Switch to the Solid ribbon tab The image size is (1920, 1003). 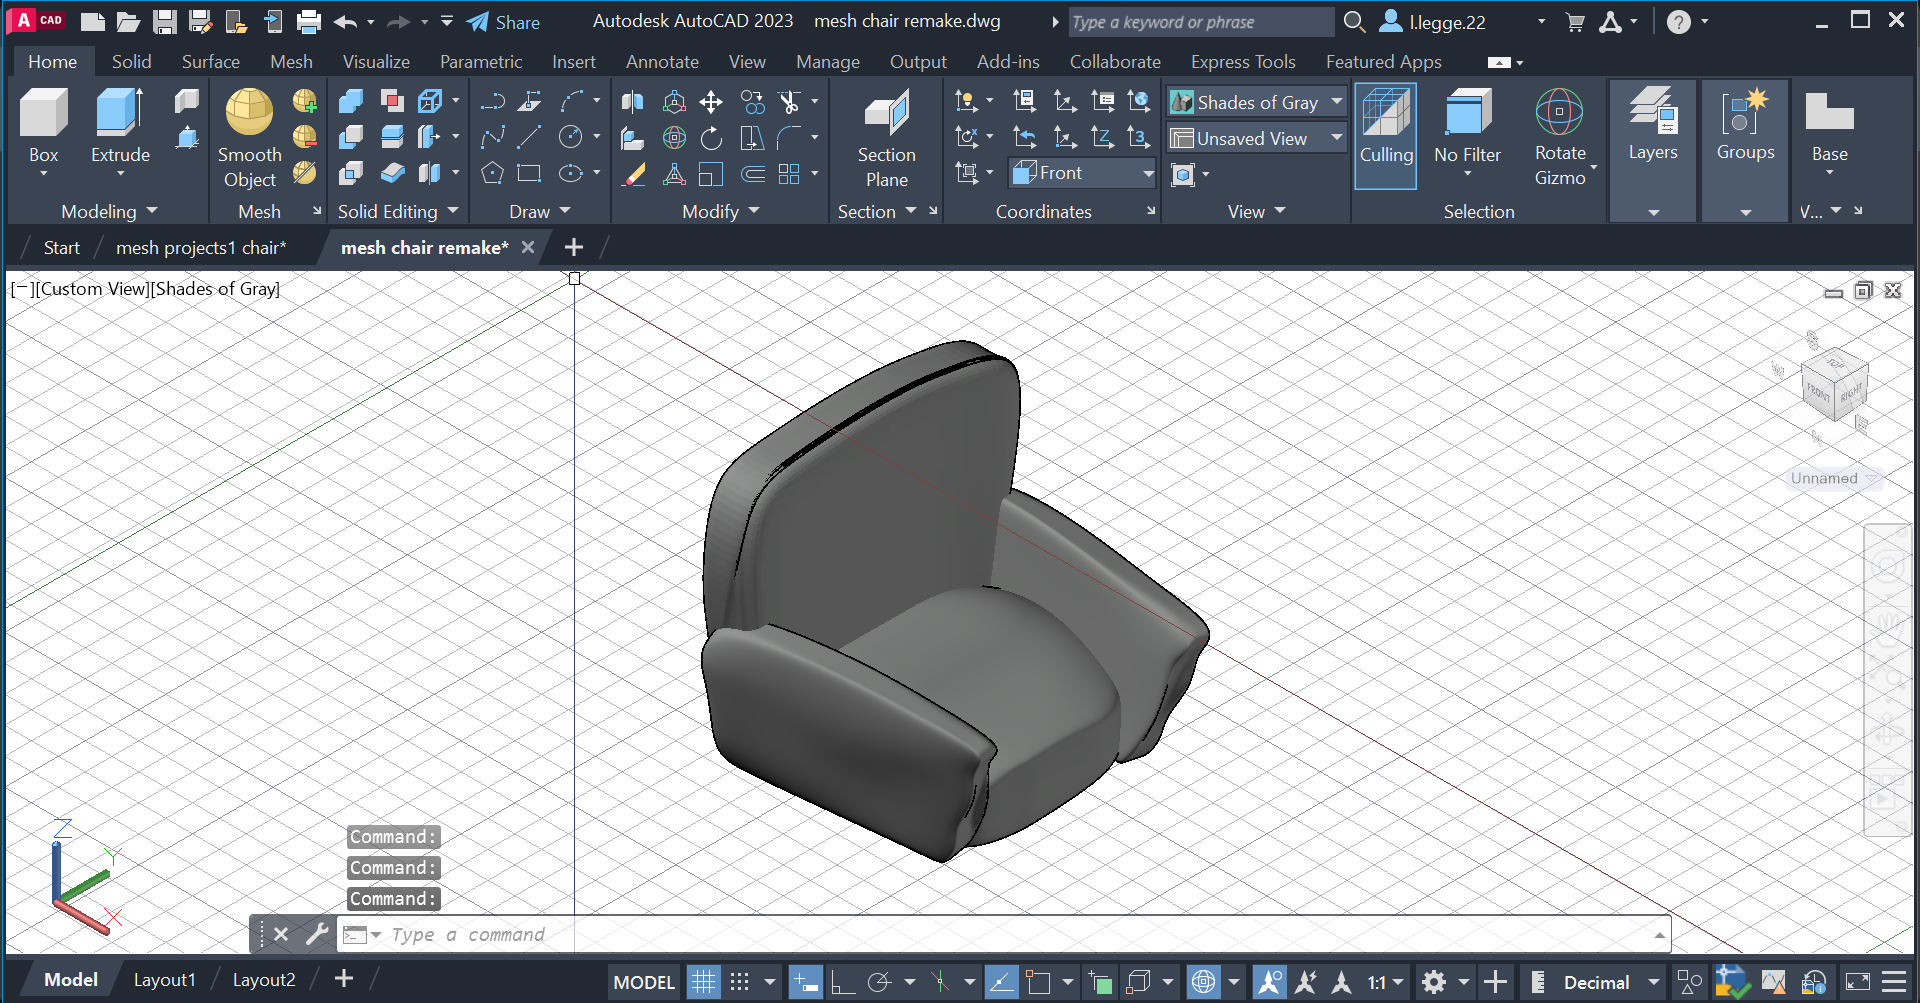(x=131, y=61)
